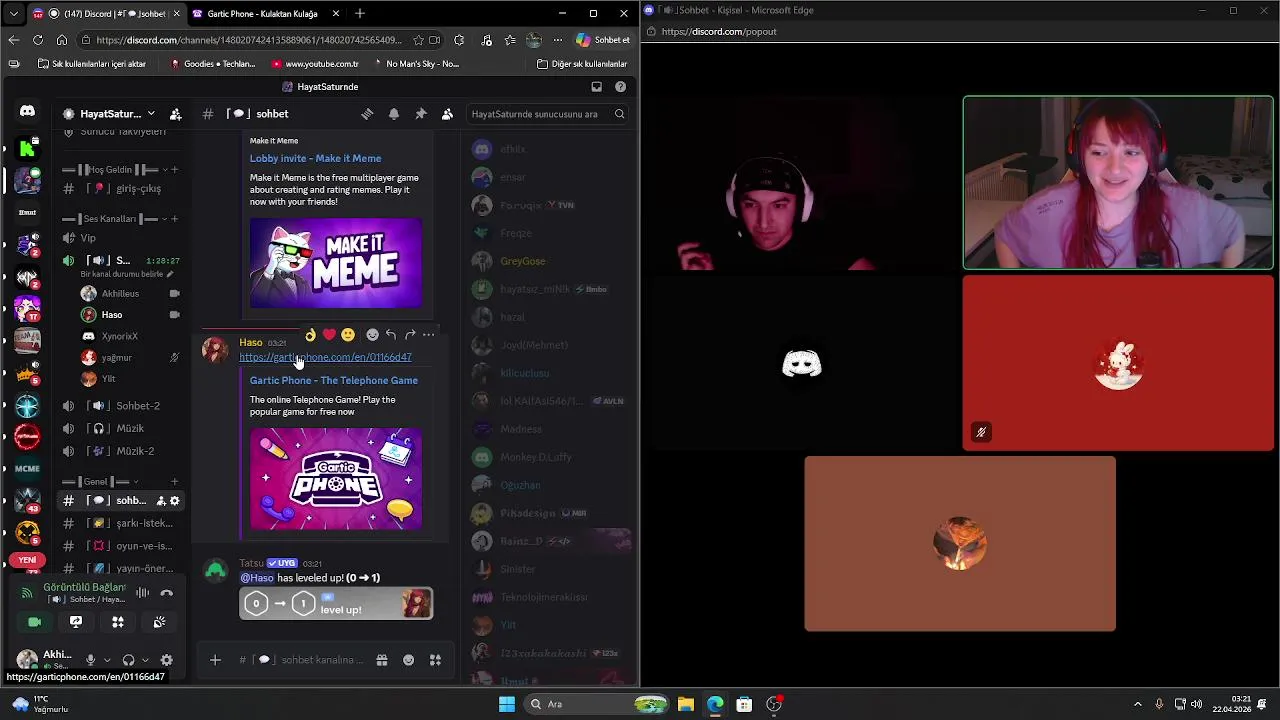This screenshot has height=720, width=1280.
Task: Toggle camera on/off in voice panel
Action: (x=35, y=622)
